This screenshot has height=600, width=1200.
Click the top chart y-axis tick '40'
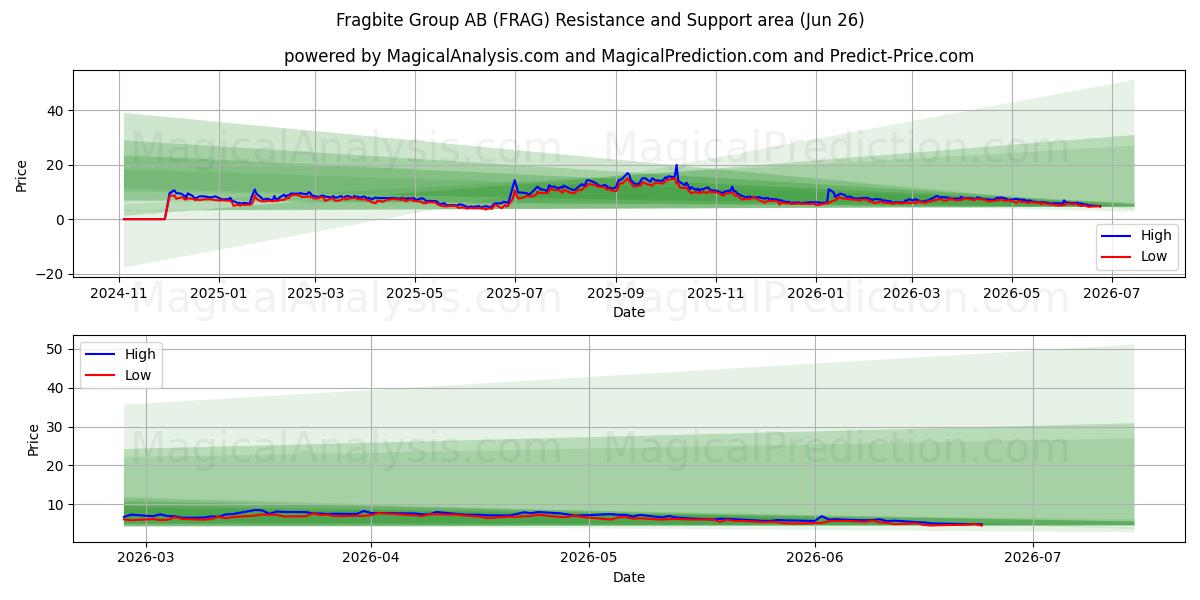click(x=57, y=111)
